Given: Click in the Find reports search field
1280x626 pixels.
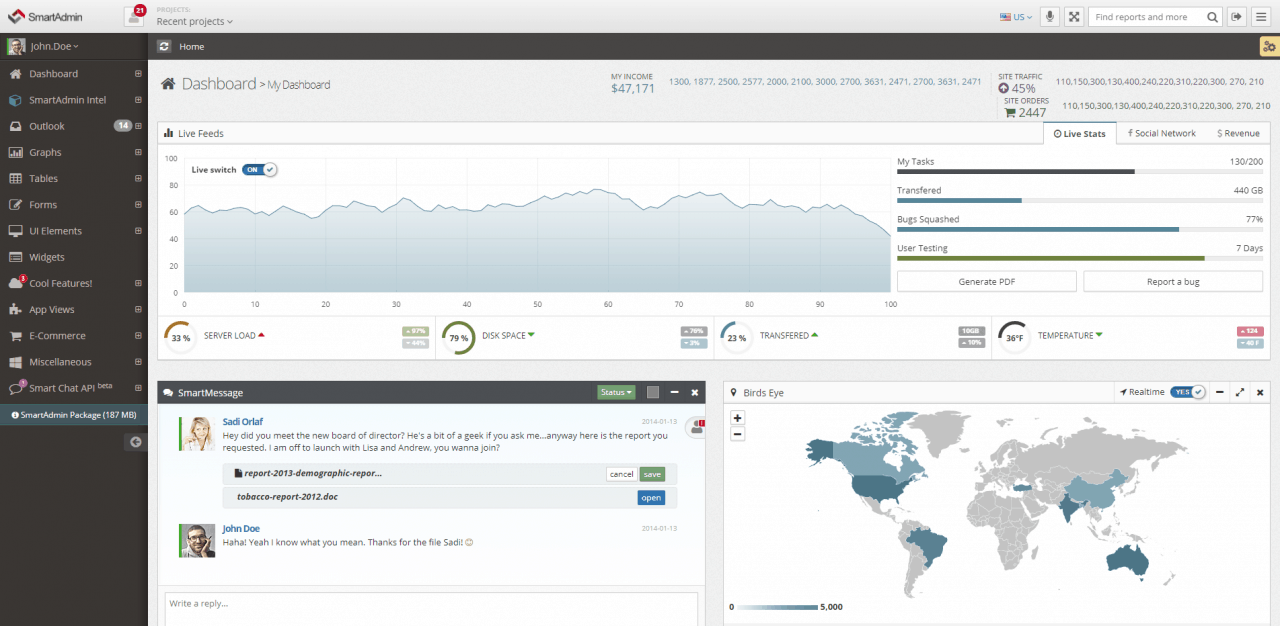Looking at the screenshot, I should pyautogui.click(x=1145, y=17).
